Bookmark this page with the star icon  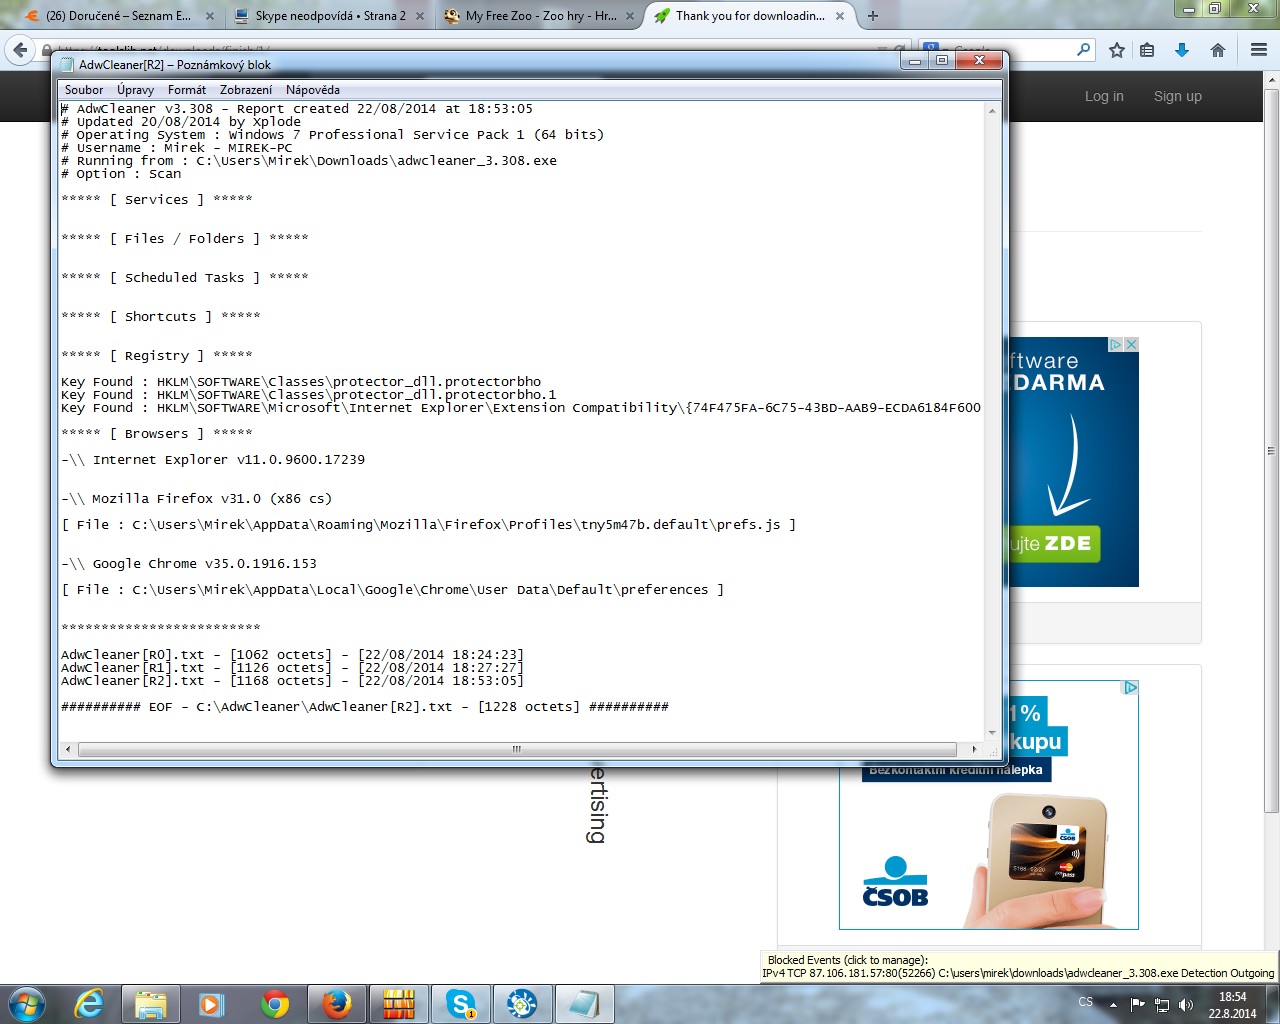pos(1117,50)
